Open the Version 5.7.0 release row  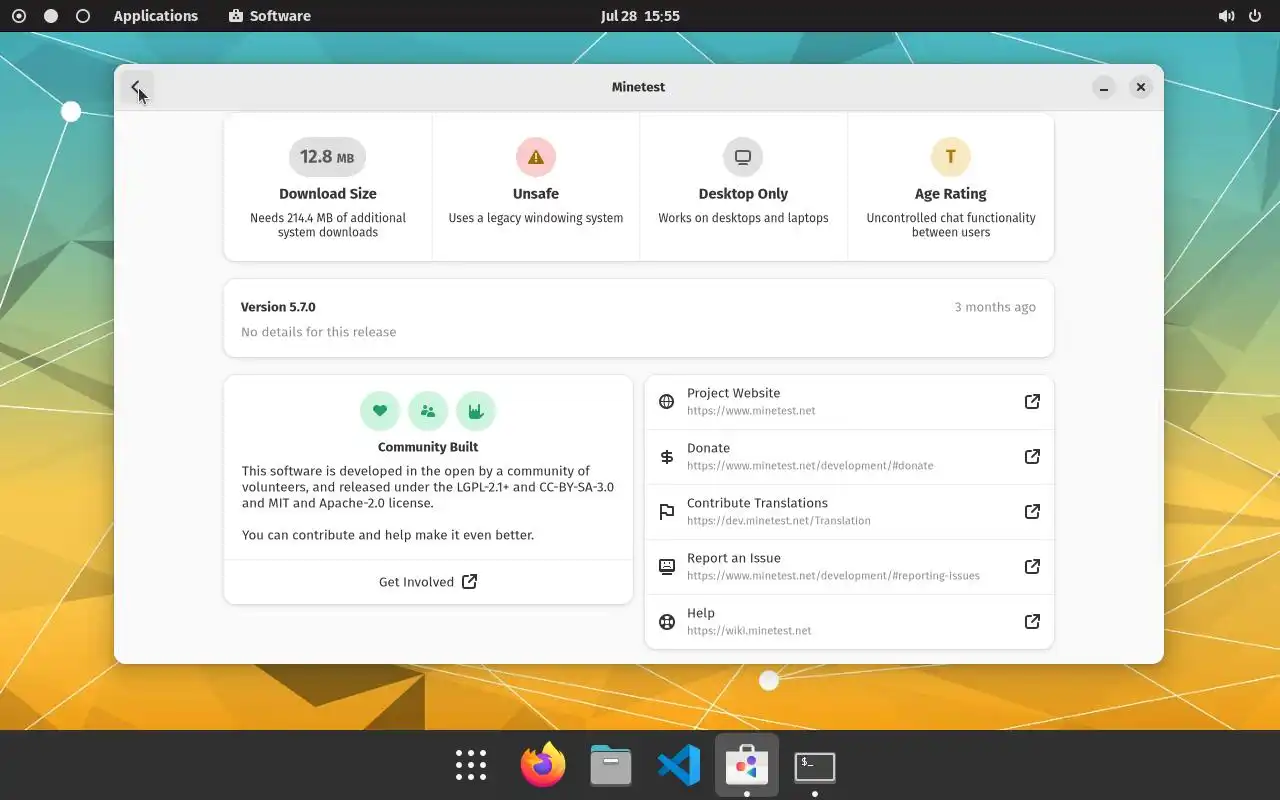[638, 318]
